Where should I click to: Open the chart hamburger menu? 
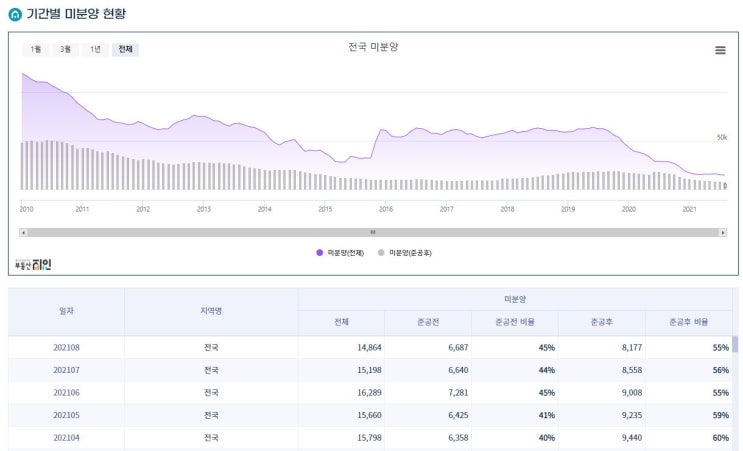[720, 50]
